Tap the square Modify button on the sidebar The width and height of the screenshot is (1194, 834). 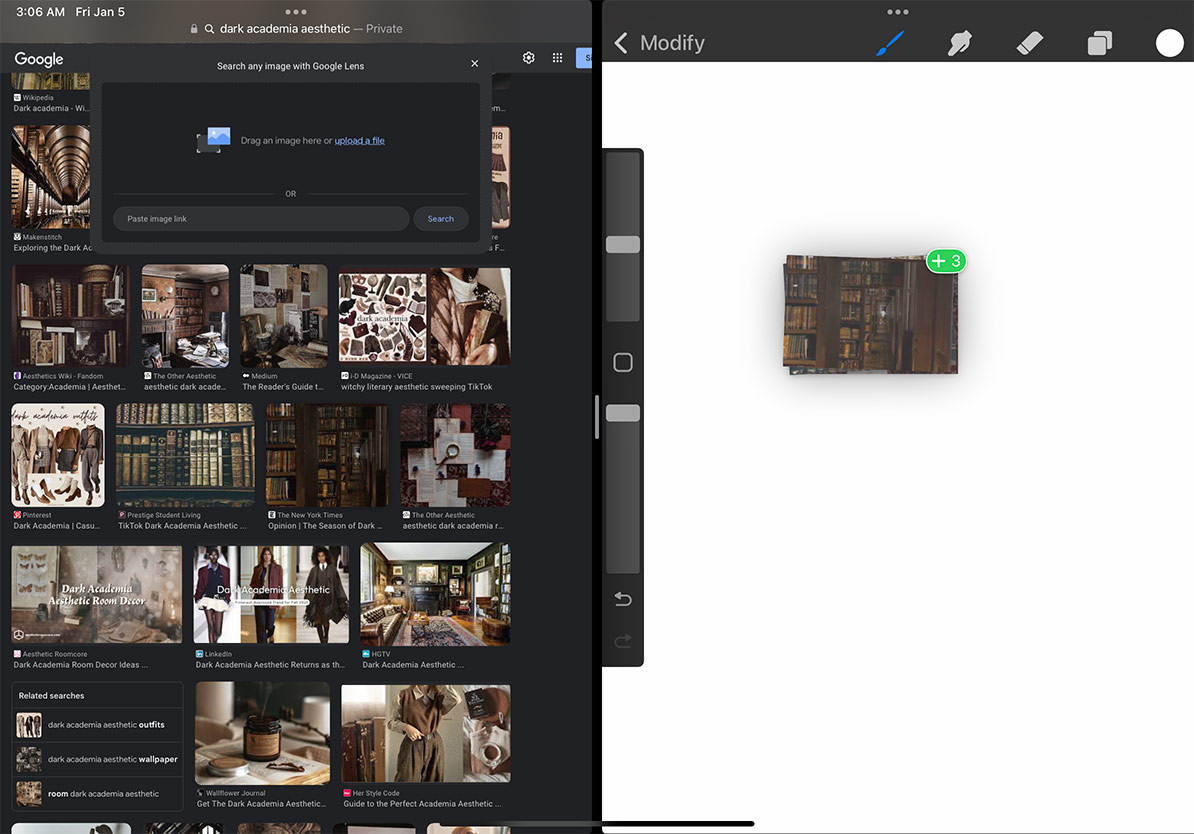[x=622, y=362]
